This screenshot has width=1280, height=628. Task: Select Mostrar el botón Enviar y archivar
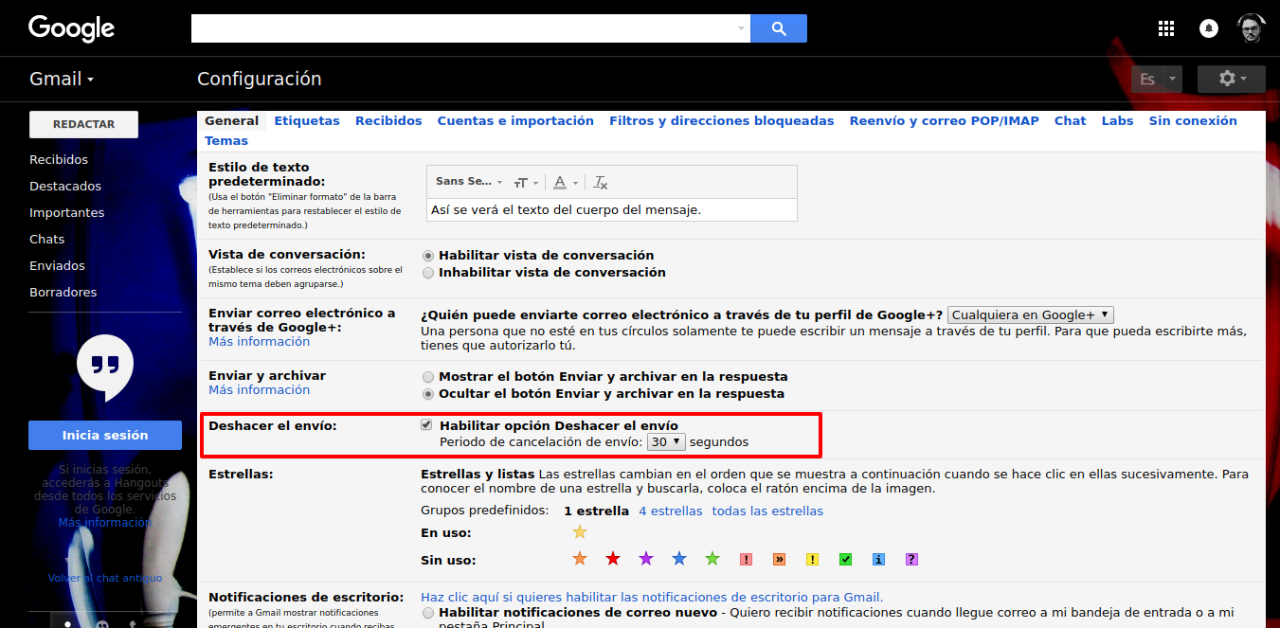(x=429, y=377)
